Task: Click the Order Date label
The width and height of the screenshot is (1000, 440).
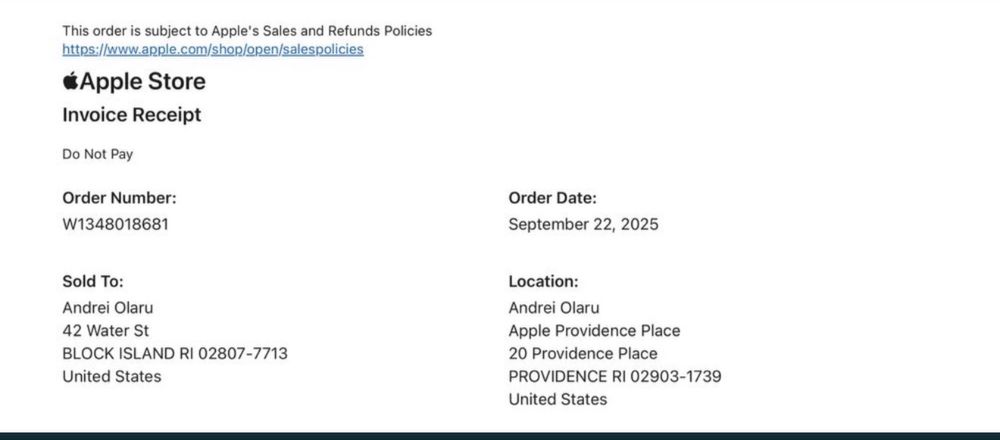Action: pos(552,198)
